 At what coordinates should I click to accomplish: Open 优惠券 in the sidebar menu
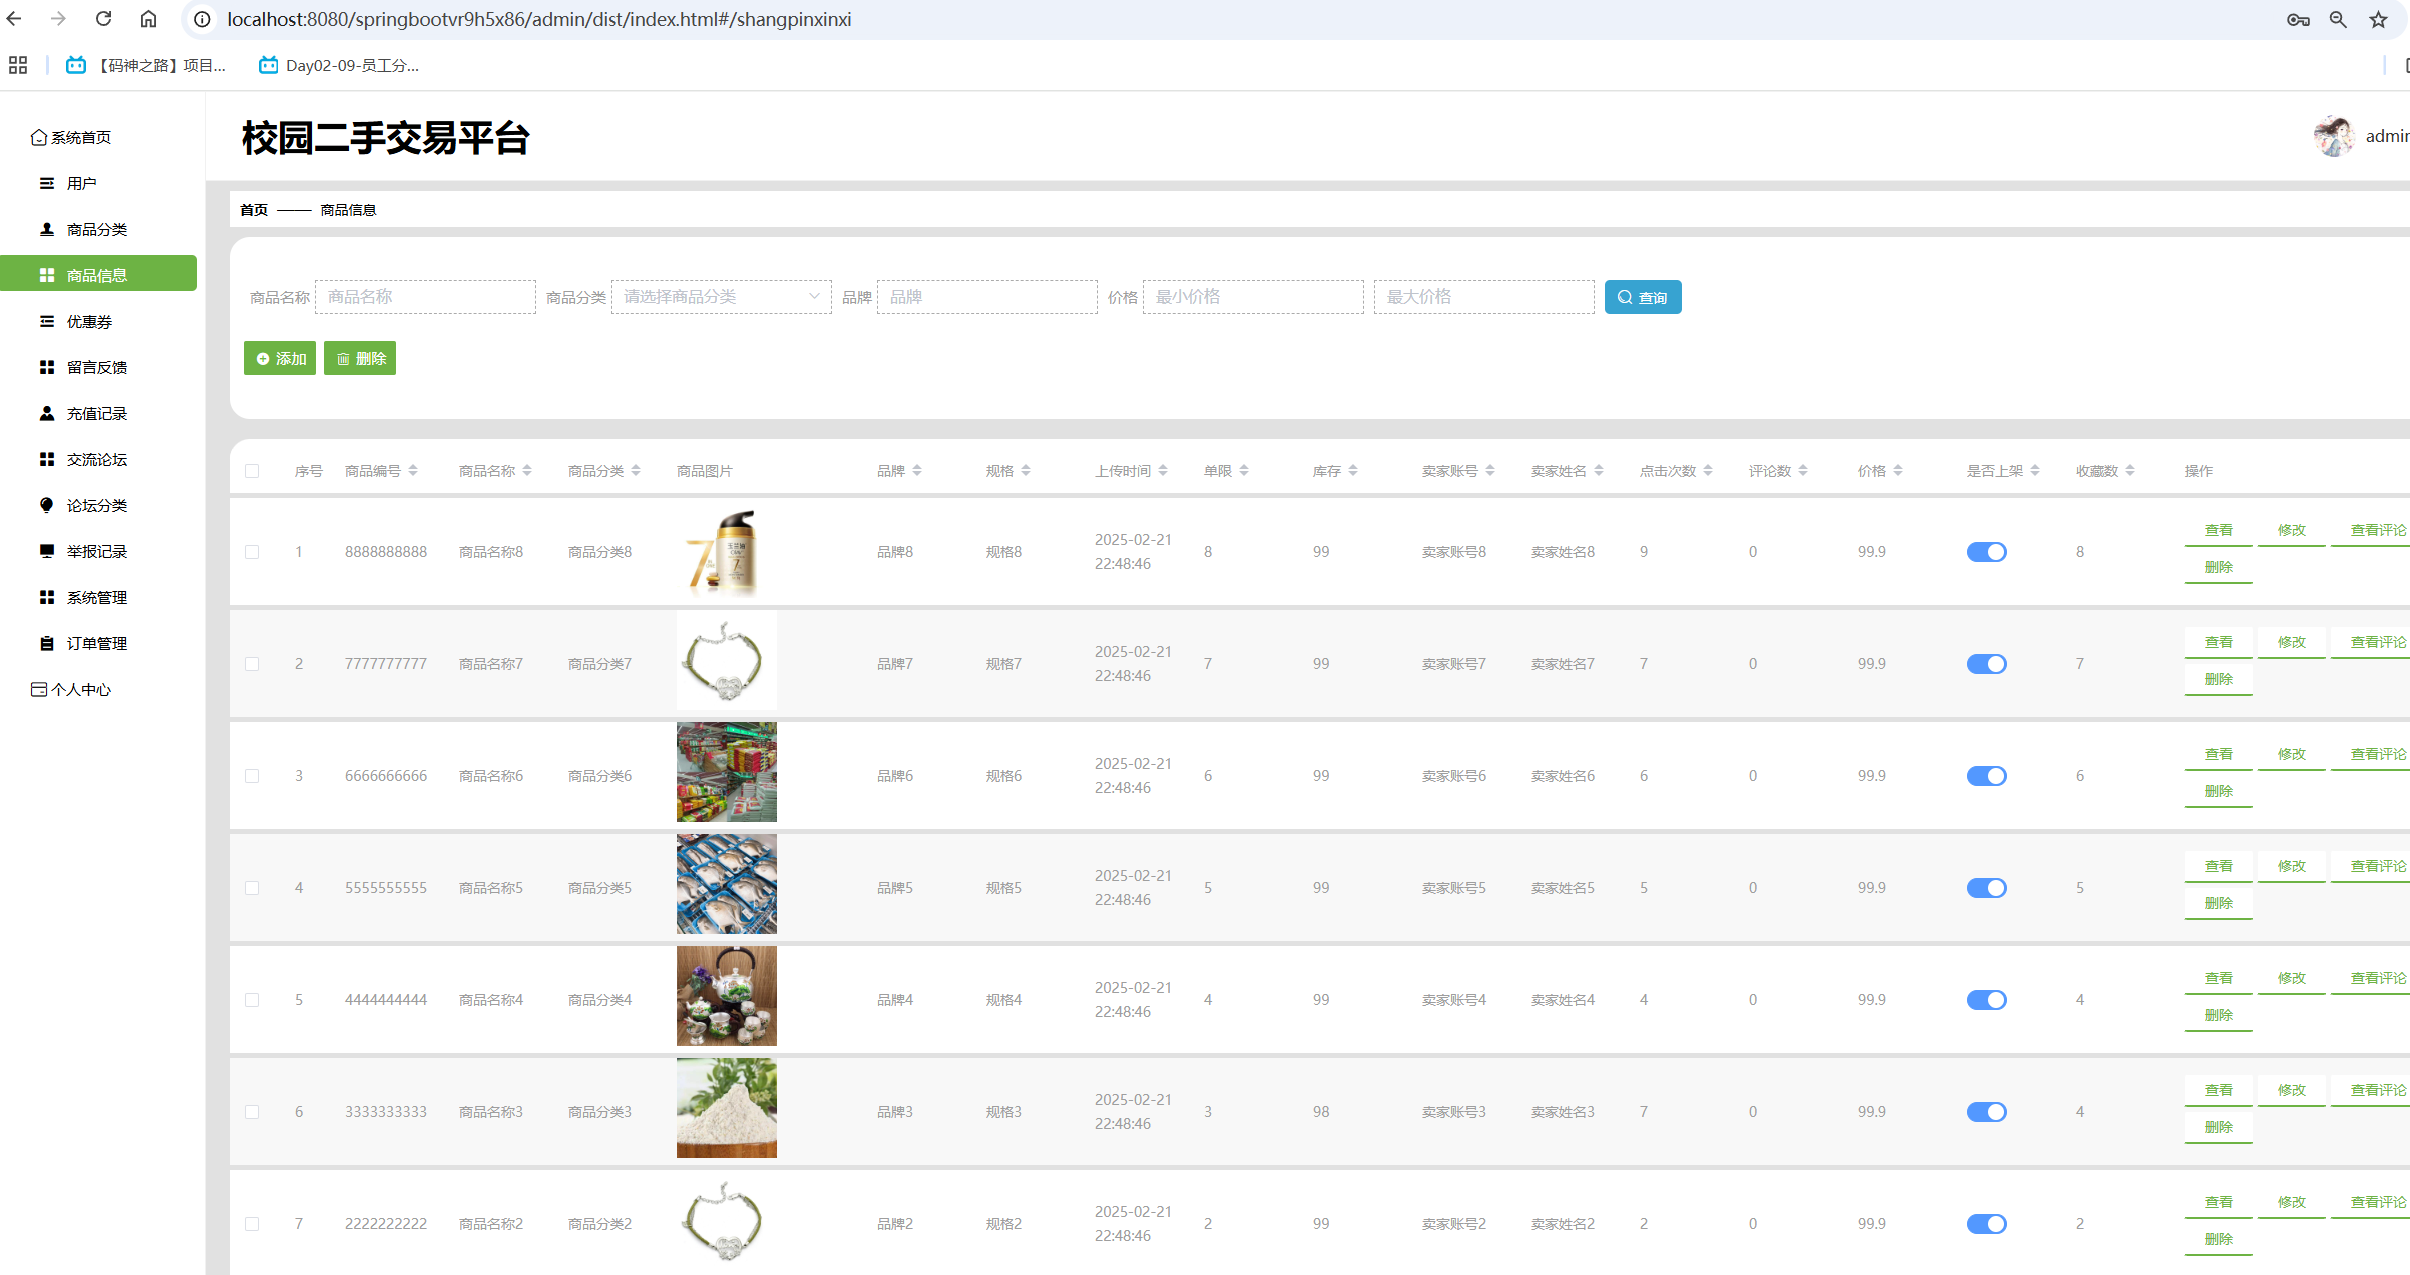pyautogui.click(x=89, y=321)
